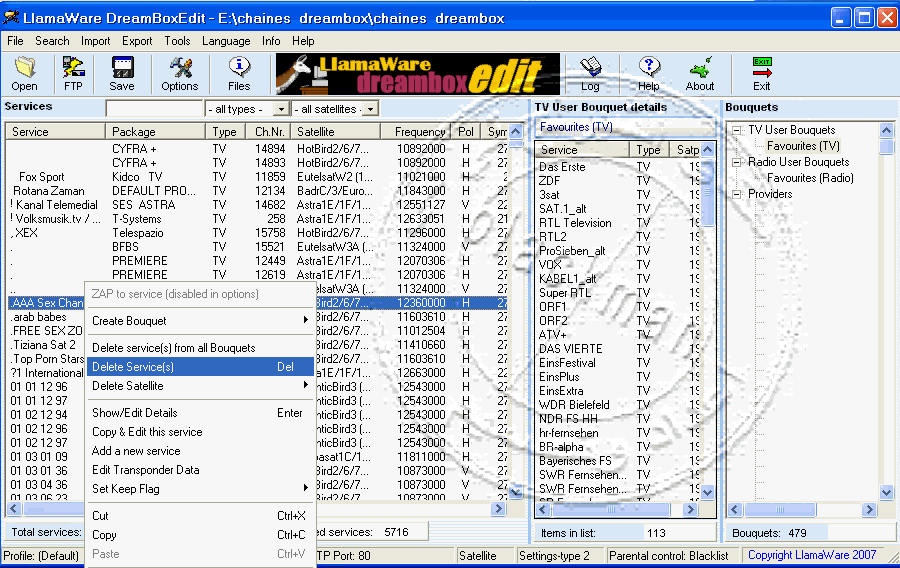Screen dimensions: 900x568
Task: Choose Delete Service(s) in context menu
Action: tap(200, 367)
